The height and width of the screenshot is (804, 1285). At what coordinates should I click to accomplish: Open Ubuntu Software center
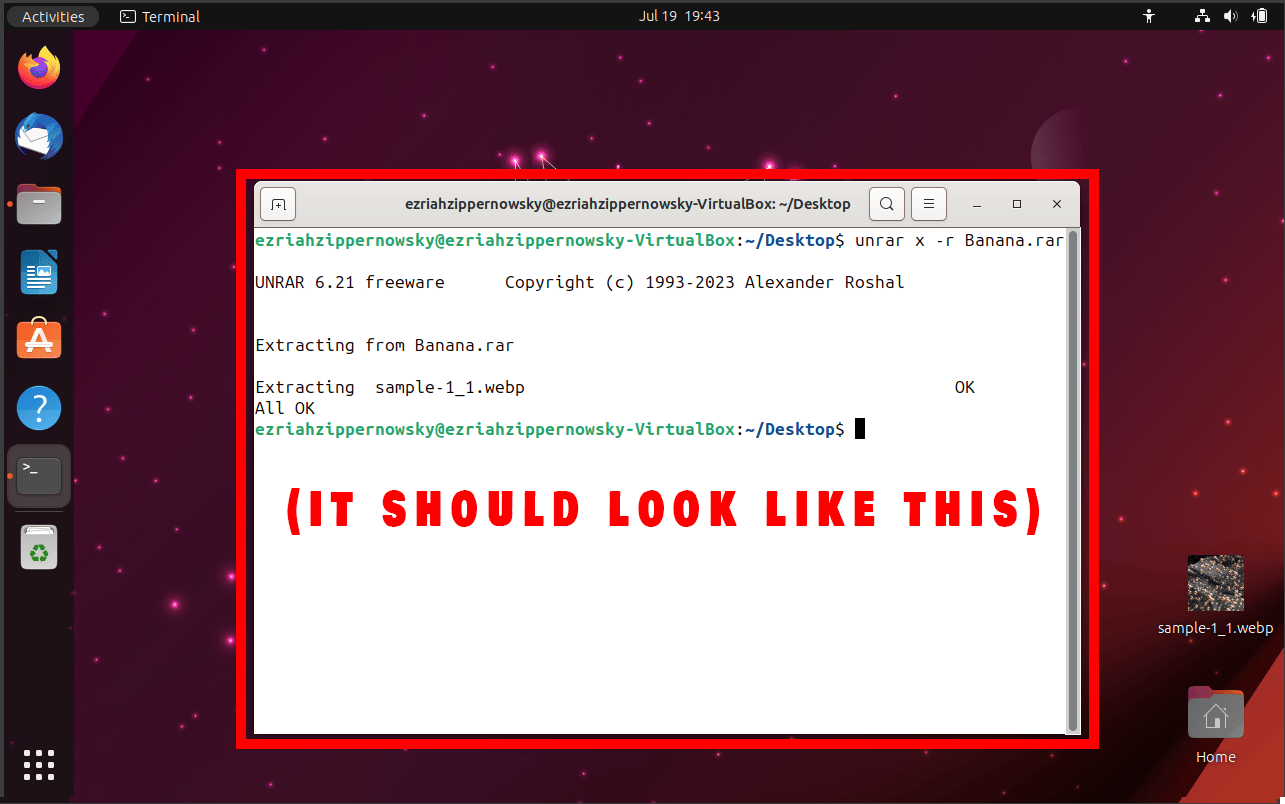coord(39,339)
